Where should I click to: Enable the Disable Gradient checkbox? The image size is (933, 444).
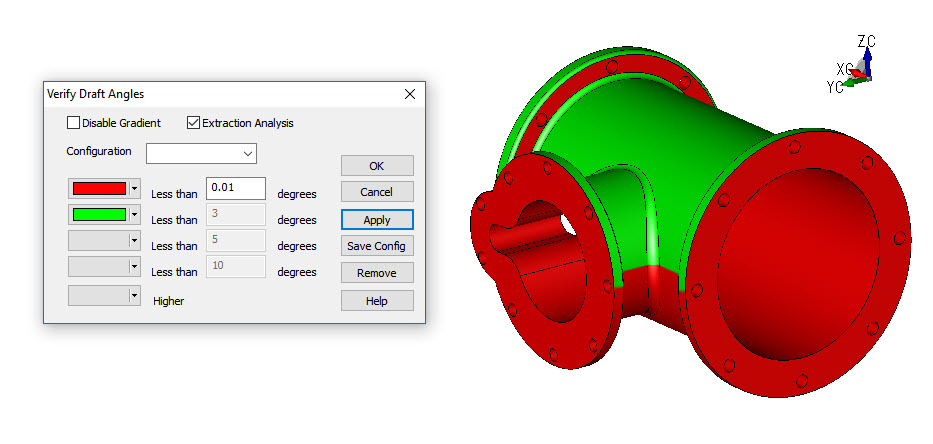74,123
